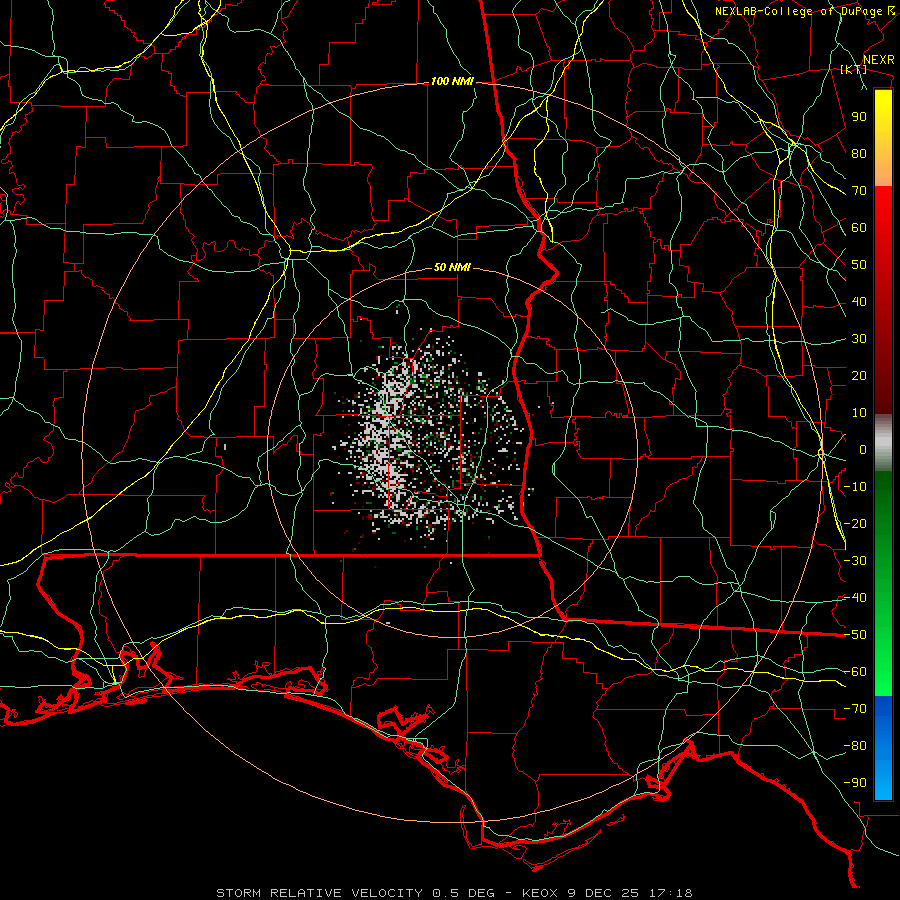
Task: Click the NEXR label above the color scale
Action: pos(879,60)
